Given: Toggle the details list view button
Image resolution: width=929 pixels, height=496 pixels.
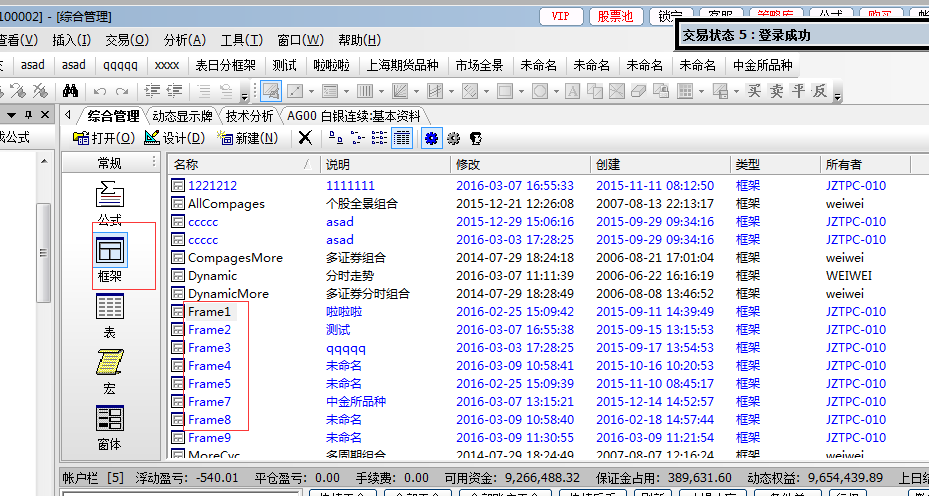Looking at the screenshot, I should point(402,138).
